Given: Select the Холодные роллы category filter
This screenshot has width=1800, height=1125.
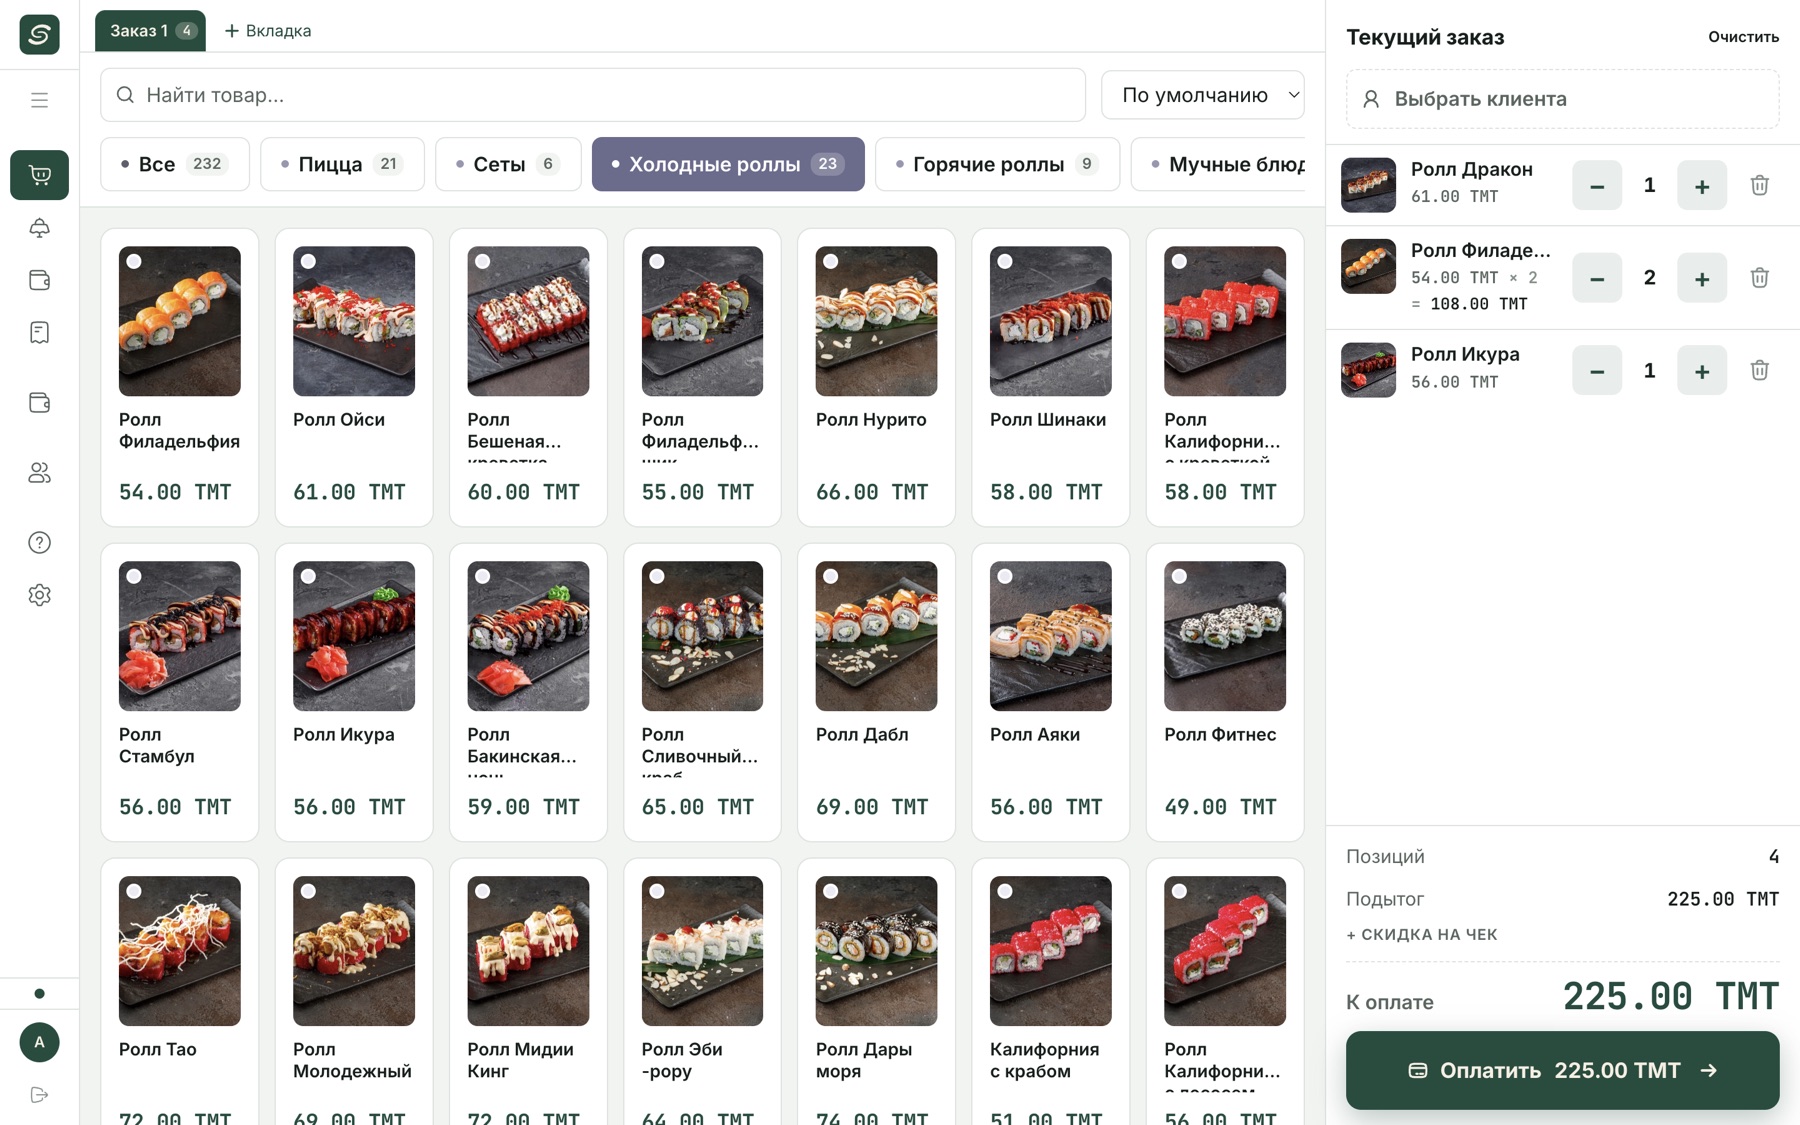Looking at the screenshot, I should point(728,164).
